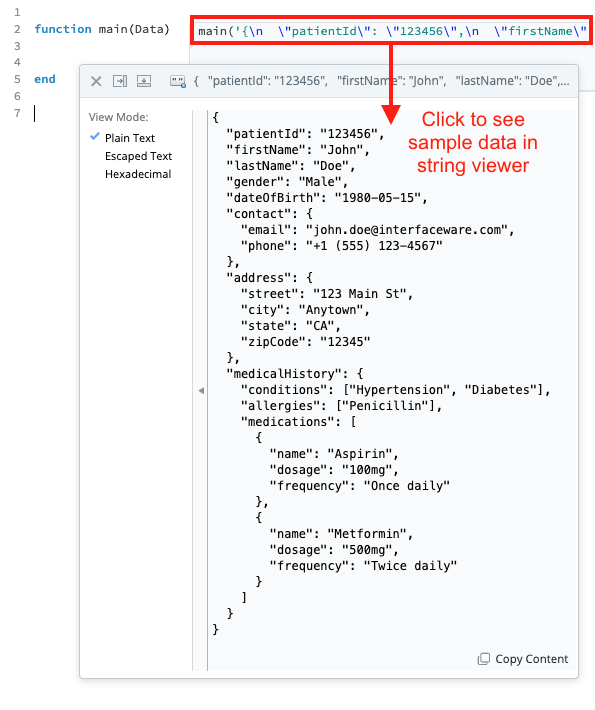Switch view mode to Hexadecimal
The width and height of the screenshot is (595, 710).
[138, 174]
